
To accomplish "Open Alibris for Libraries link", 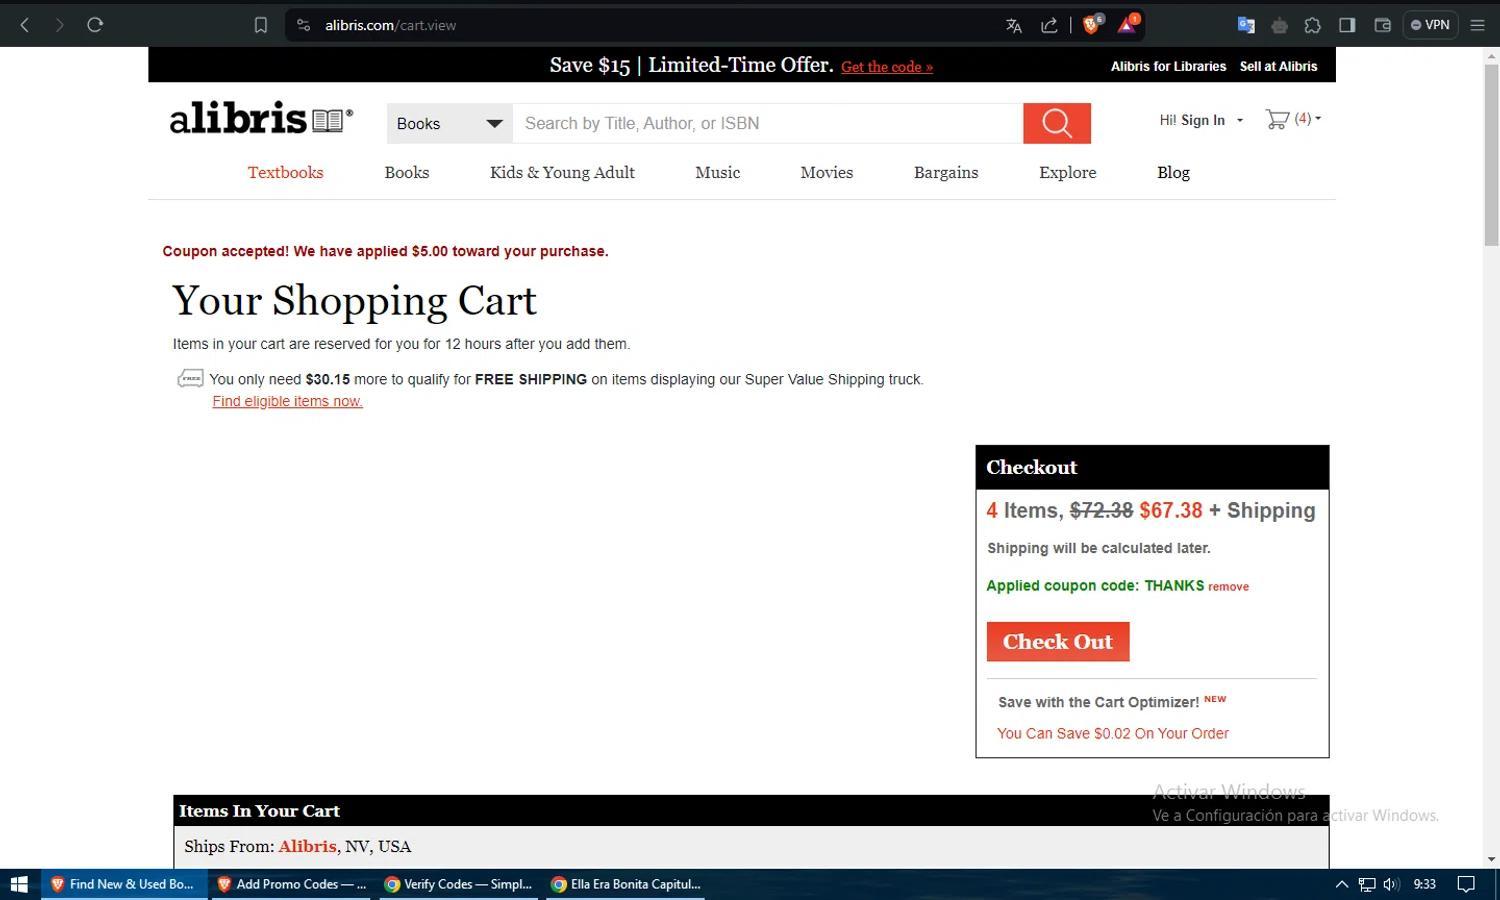I will click(1168, 66).
